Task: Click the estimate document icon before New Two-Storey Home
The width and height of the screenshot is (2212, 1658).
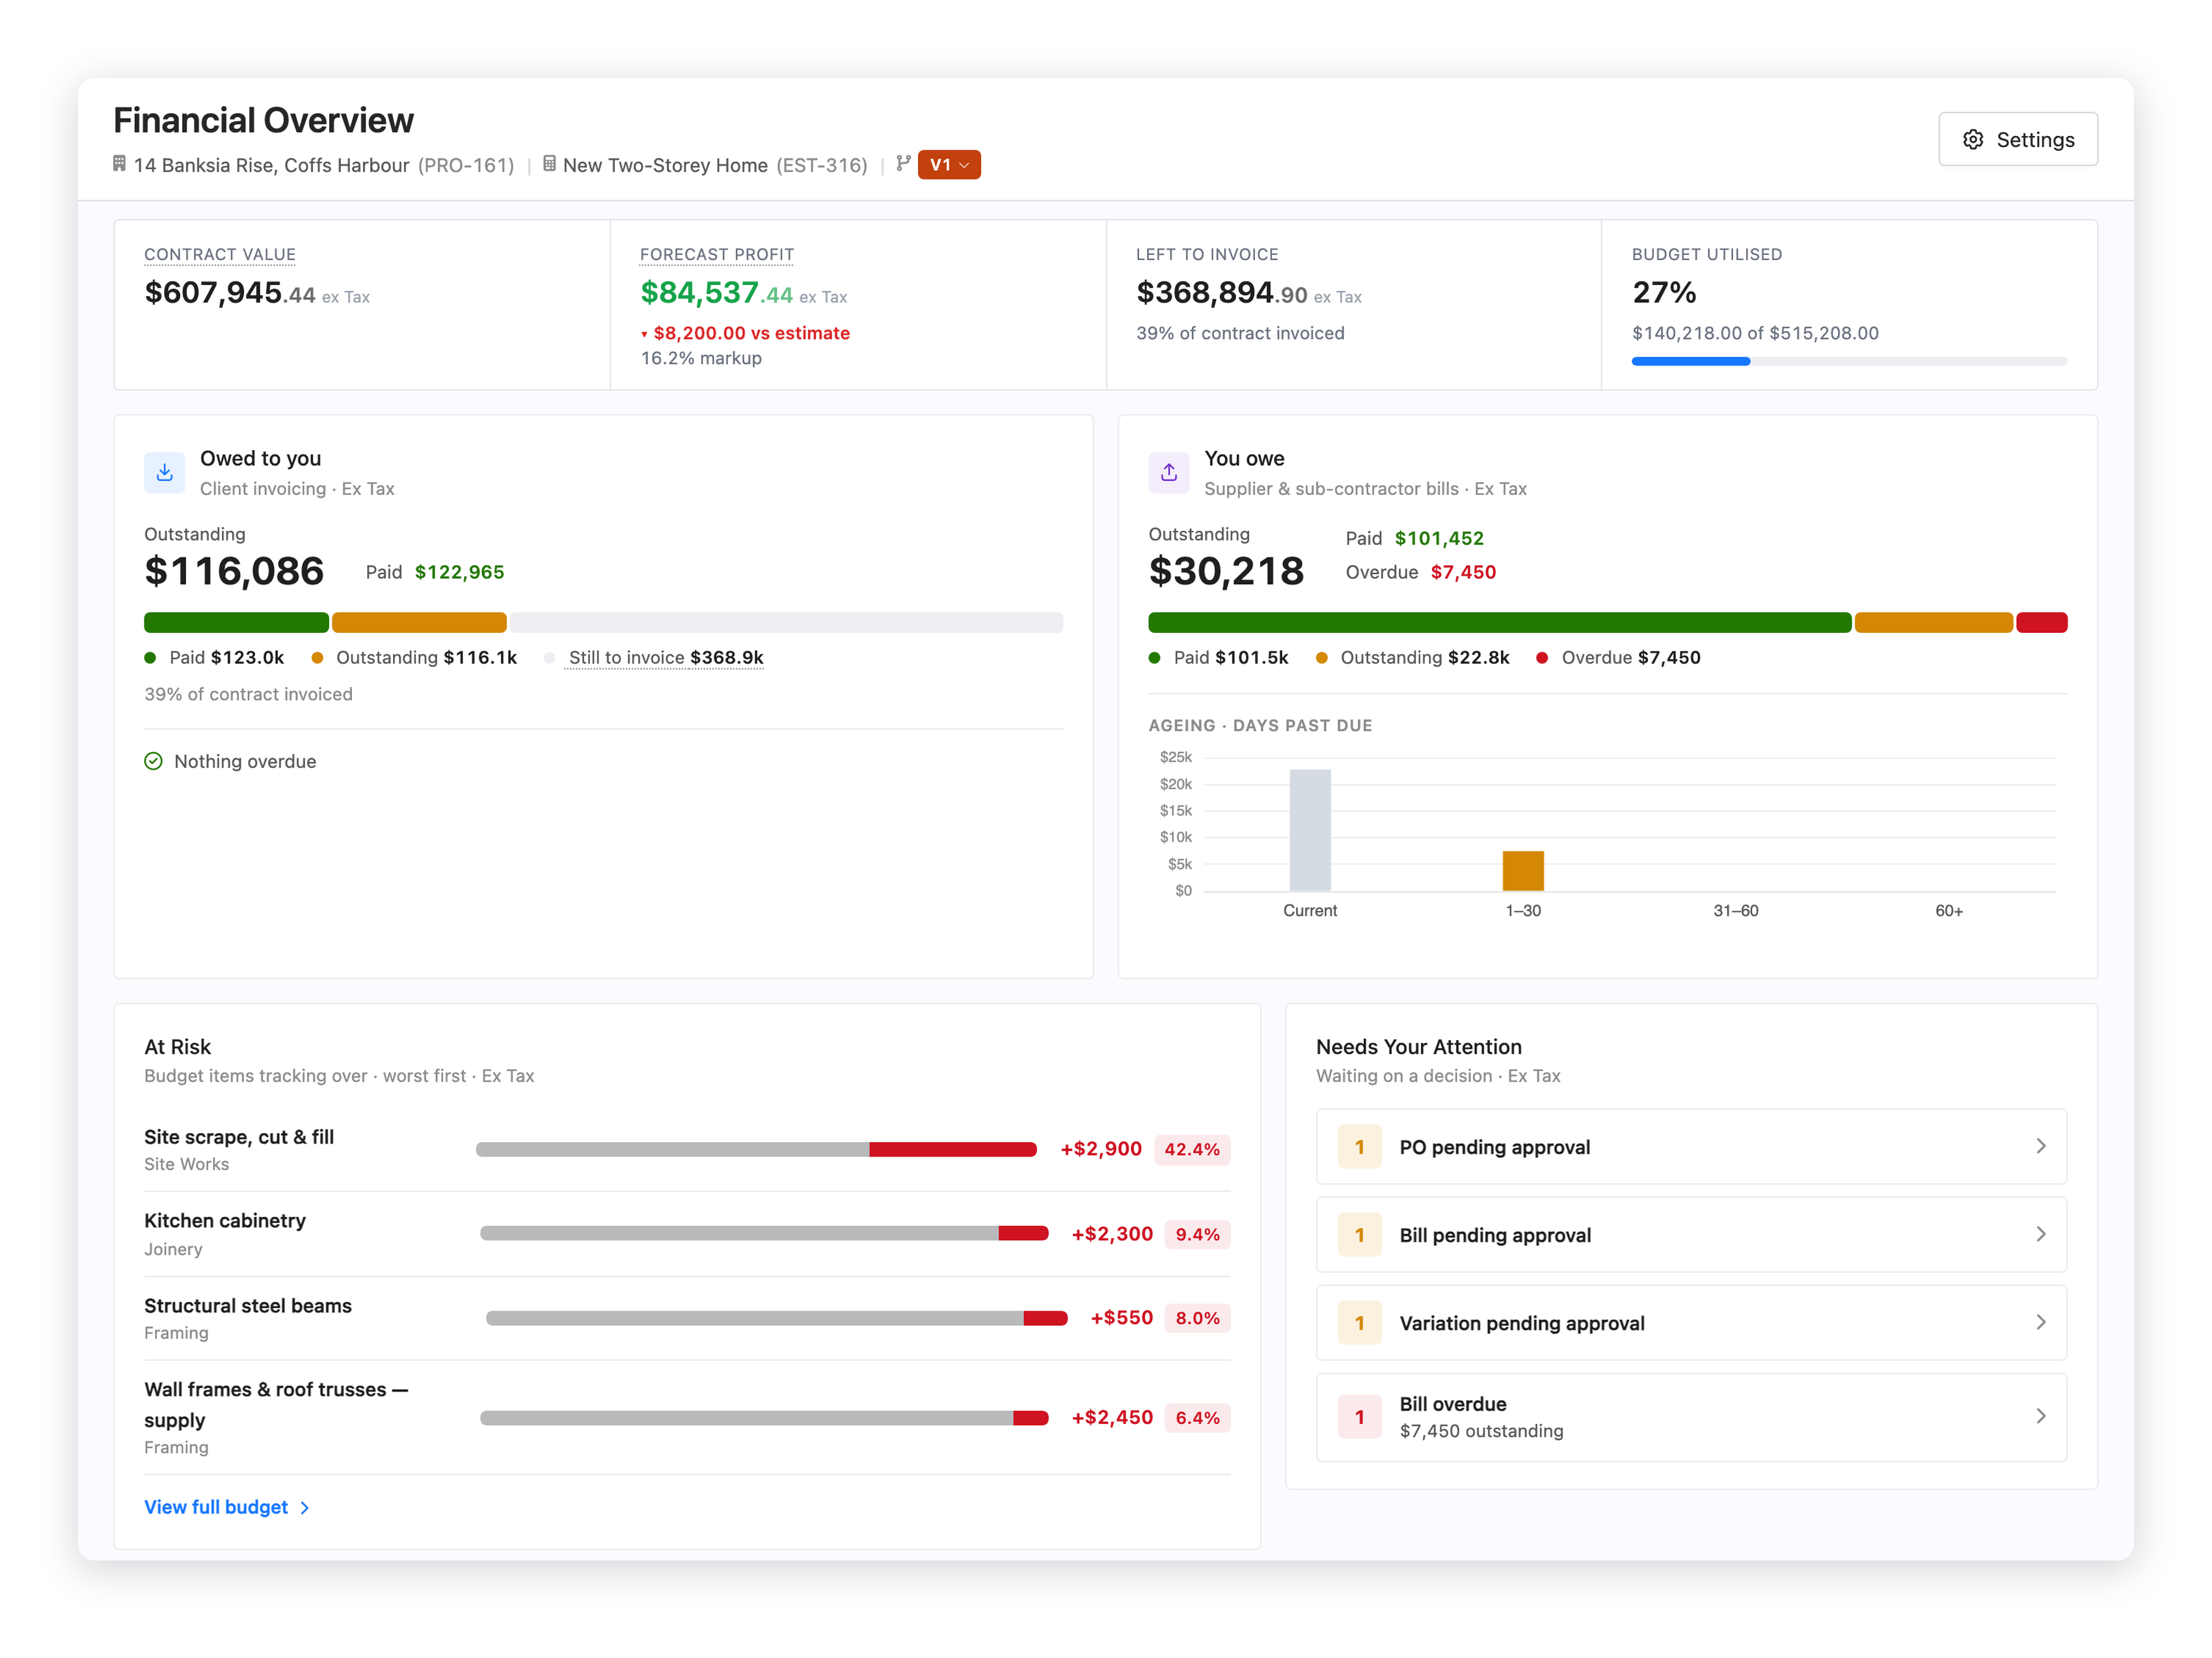Action: pyautogui.click(x=549, y=164)
